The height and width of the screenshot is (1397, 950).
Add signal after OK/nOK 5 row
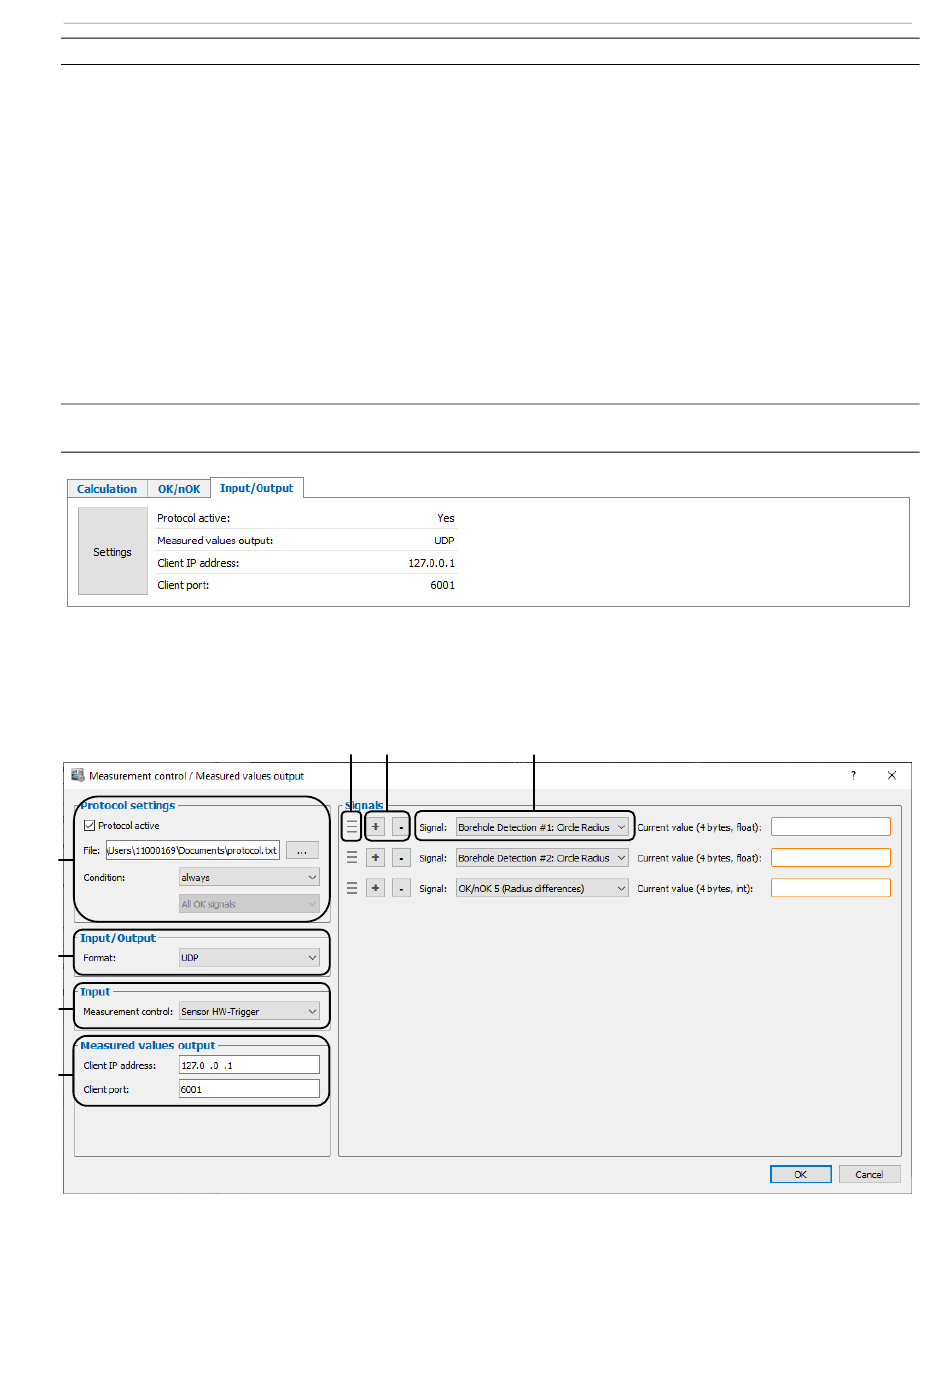pos(376,888)
